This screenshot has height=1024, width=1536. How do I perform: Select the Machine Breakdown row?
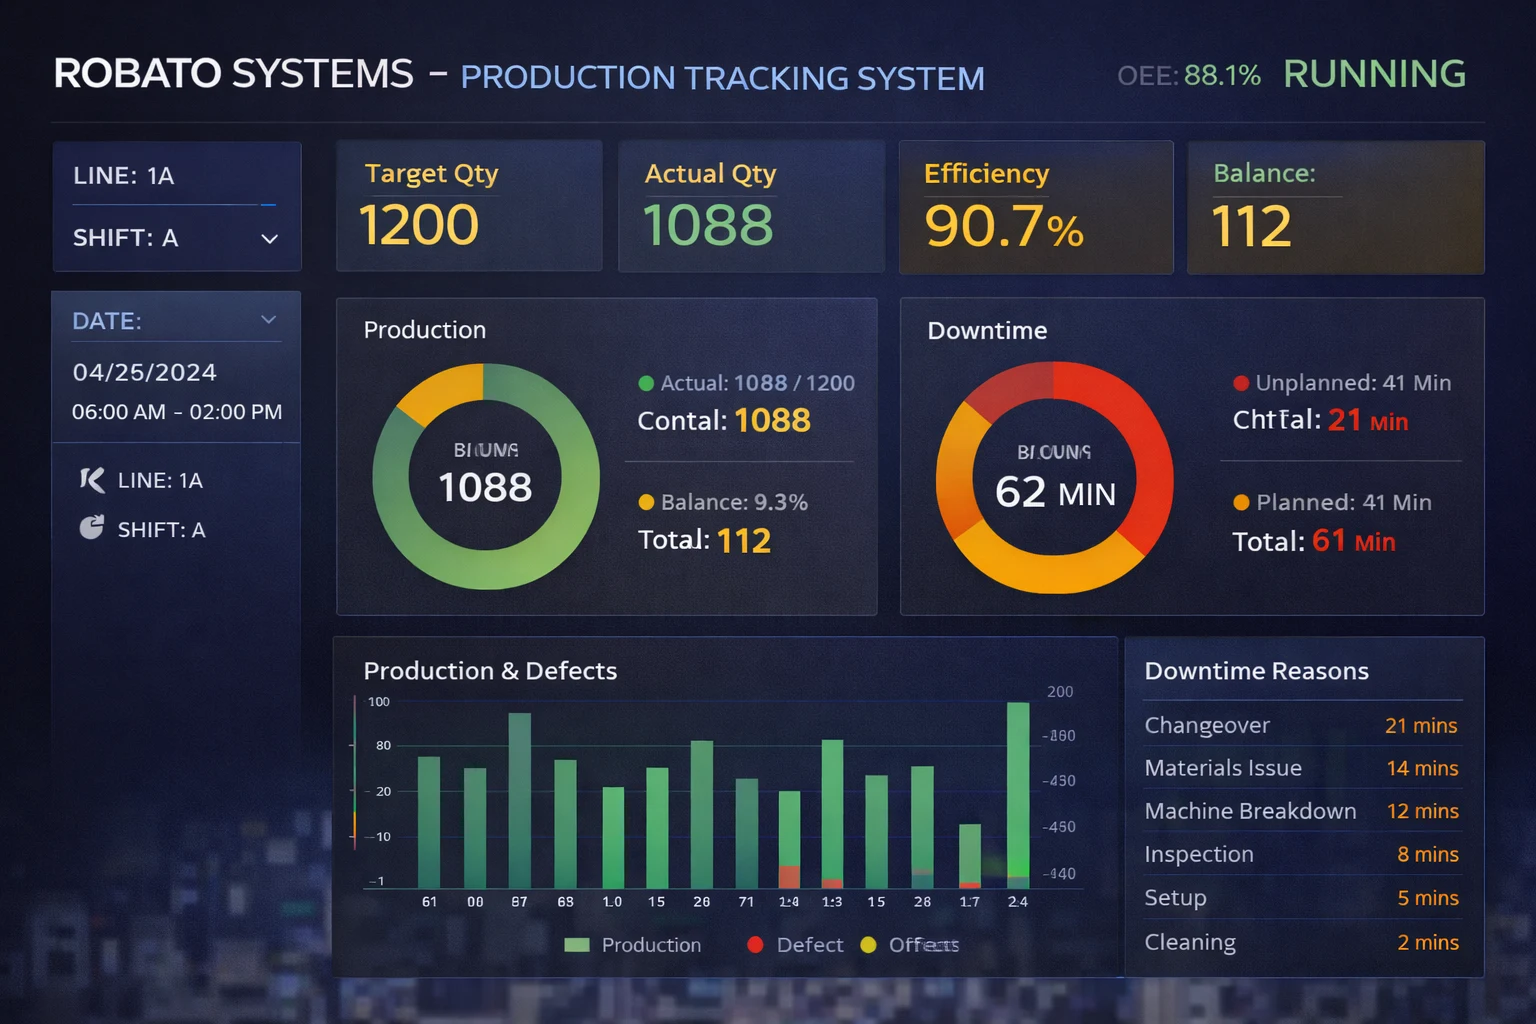click(x=1301, y=811)
